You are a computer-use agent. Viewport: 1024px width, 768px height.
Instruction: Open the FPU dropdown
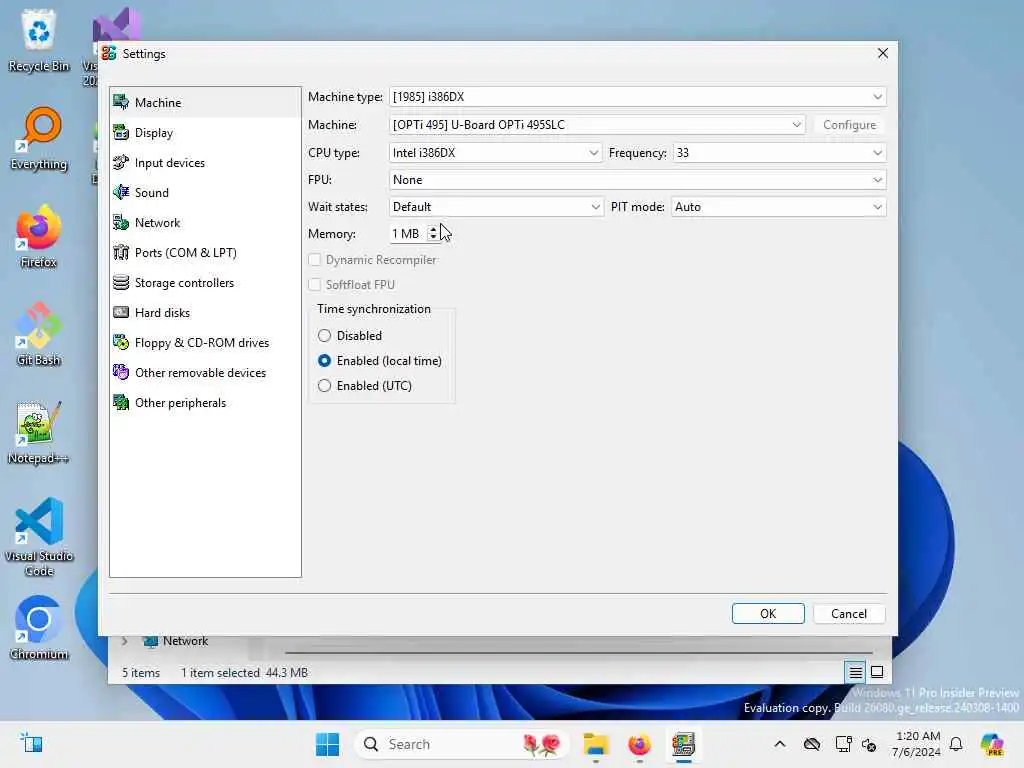pyautogui.click(x=637, y=180)
